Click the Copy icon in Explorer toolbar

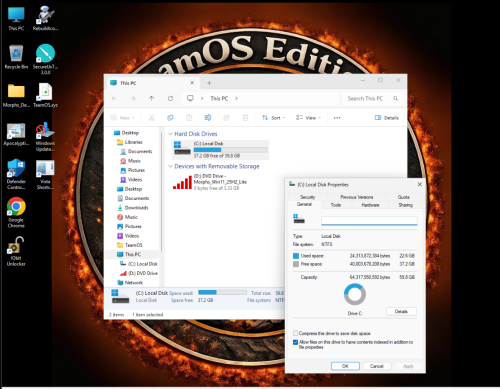pyautogui.click(x=170, y=118)
